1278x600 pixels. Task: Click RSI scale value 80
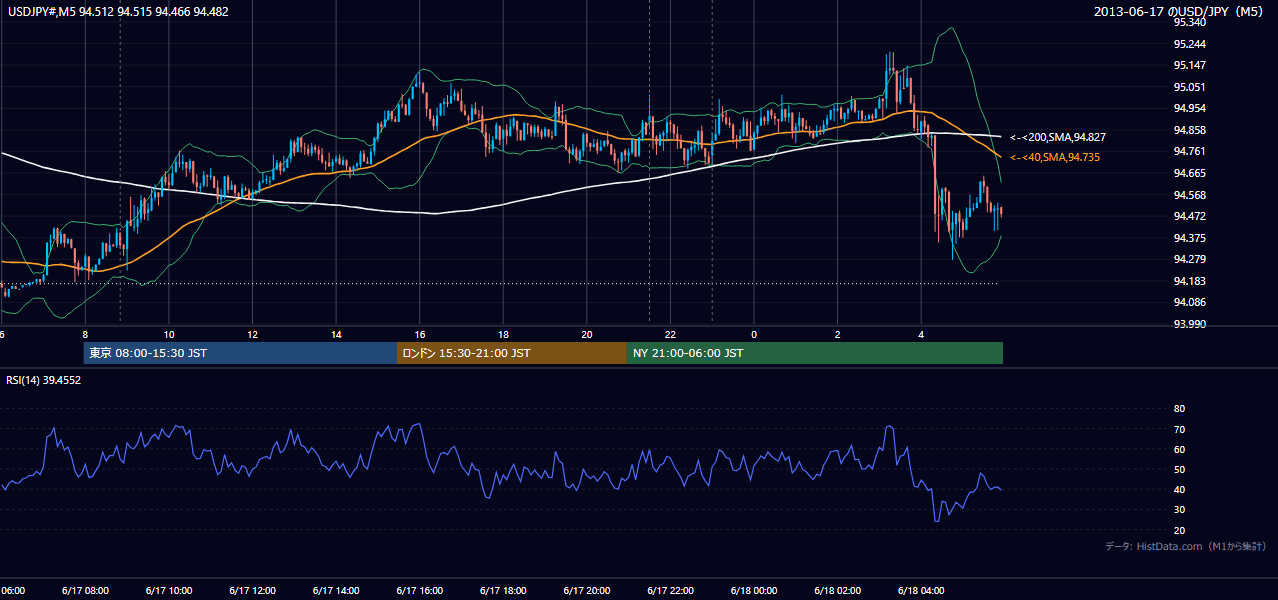(x=1179, y=409)
